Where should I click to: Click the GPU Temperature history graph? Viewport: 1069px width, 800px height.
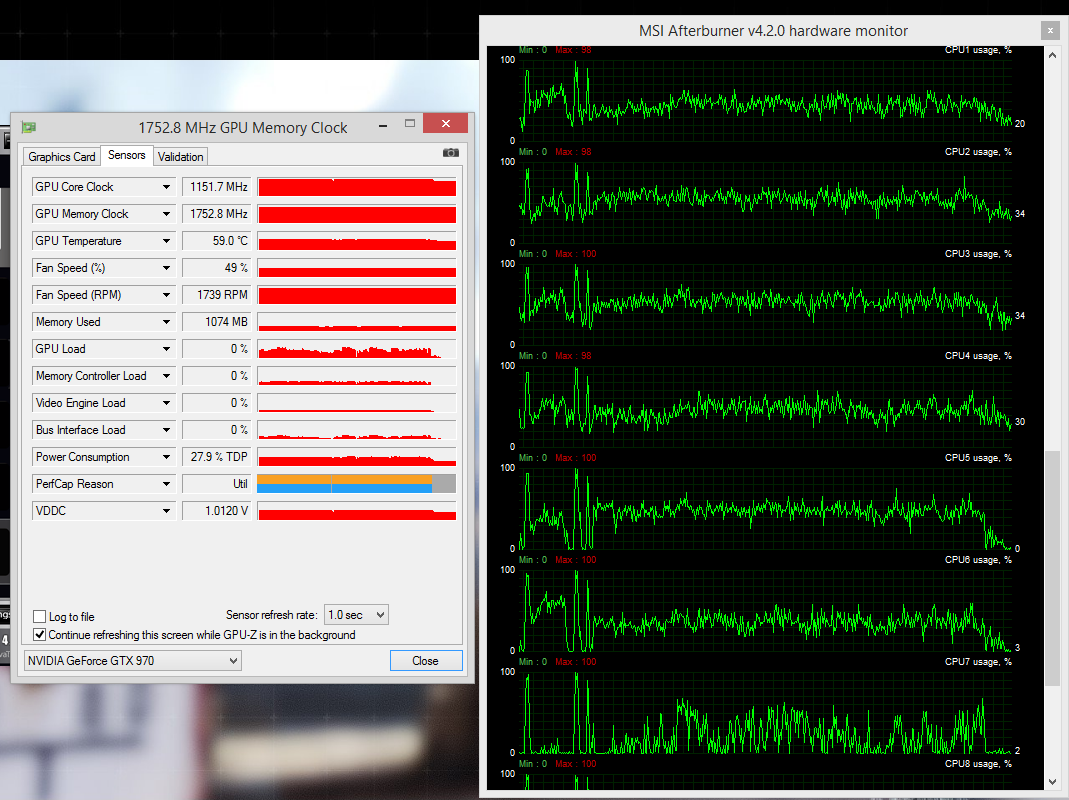[x=357, y=241]
